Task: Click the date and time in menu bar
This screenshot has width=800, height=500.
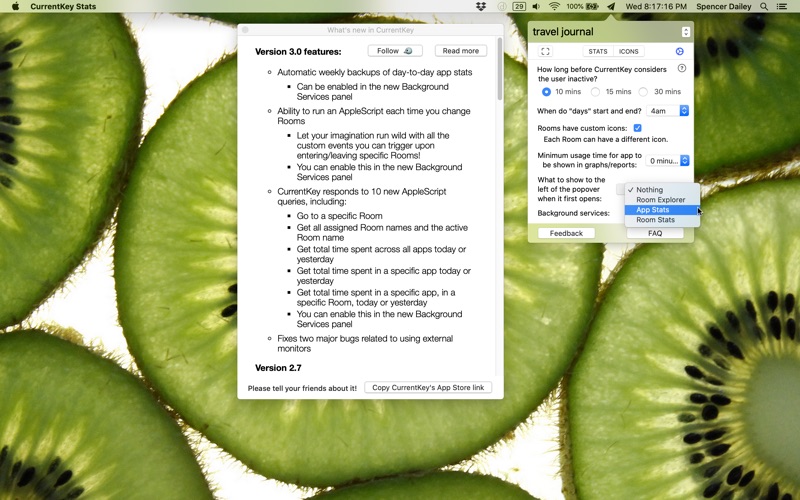Action: click(656, 7)
